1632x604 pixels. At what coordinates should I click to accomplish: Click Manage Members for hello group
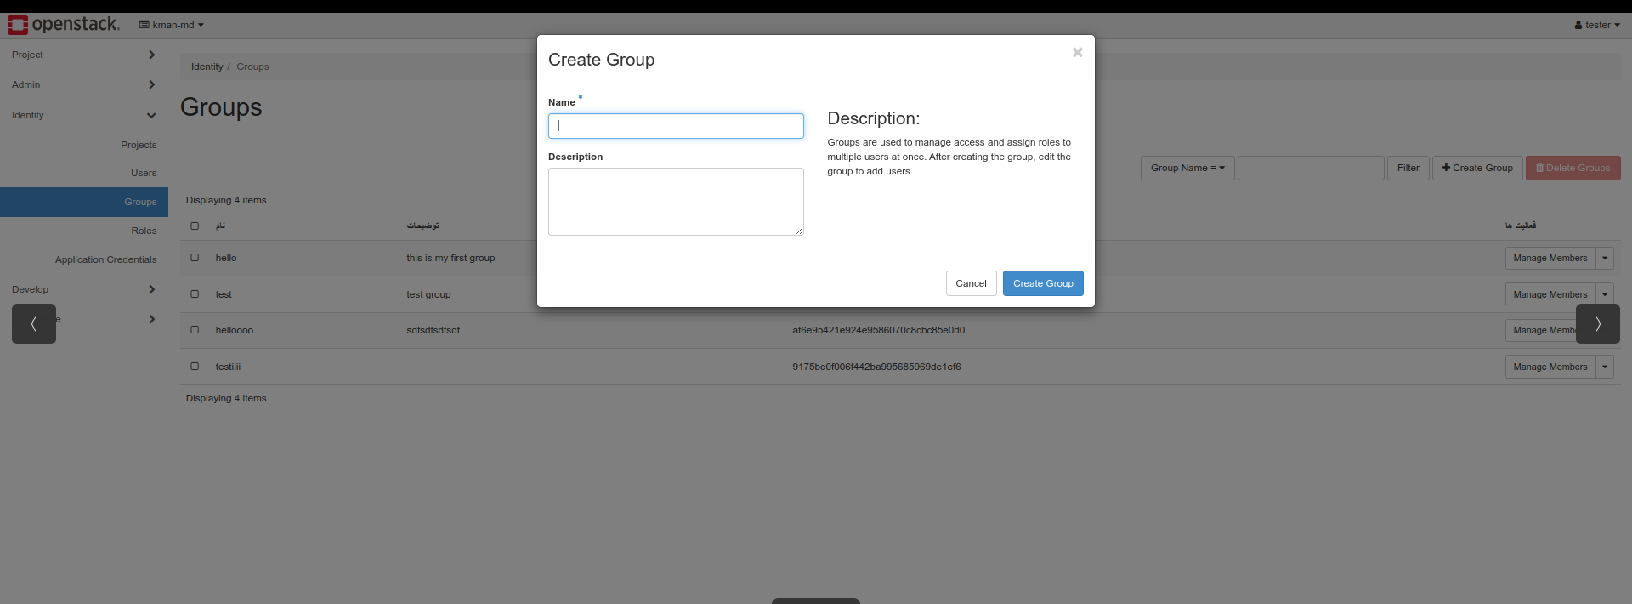[1550, 258]
